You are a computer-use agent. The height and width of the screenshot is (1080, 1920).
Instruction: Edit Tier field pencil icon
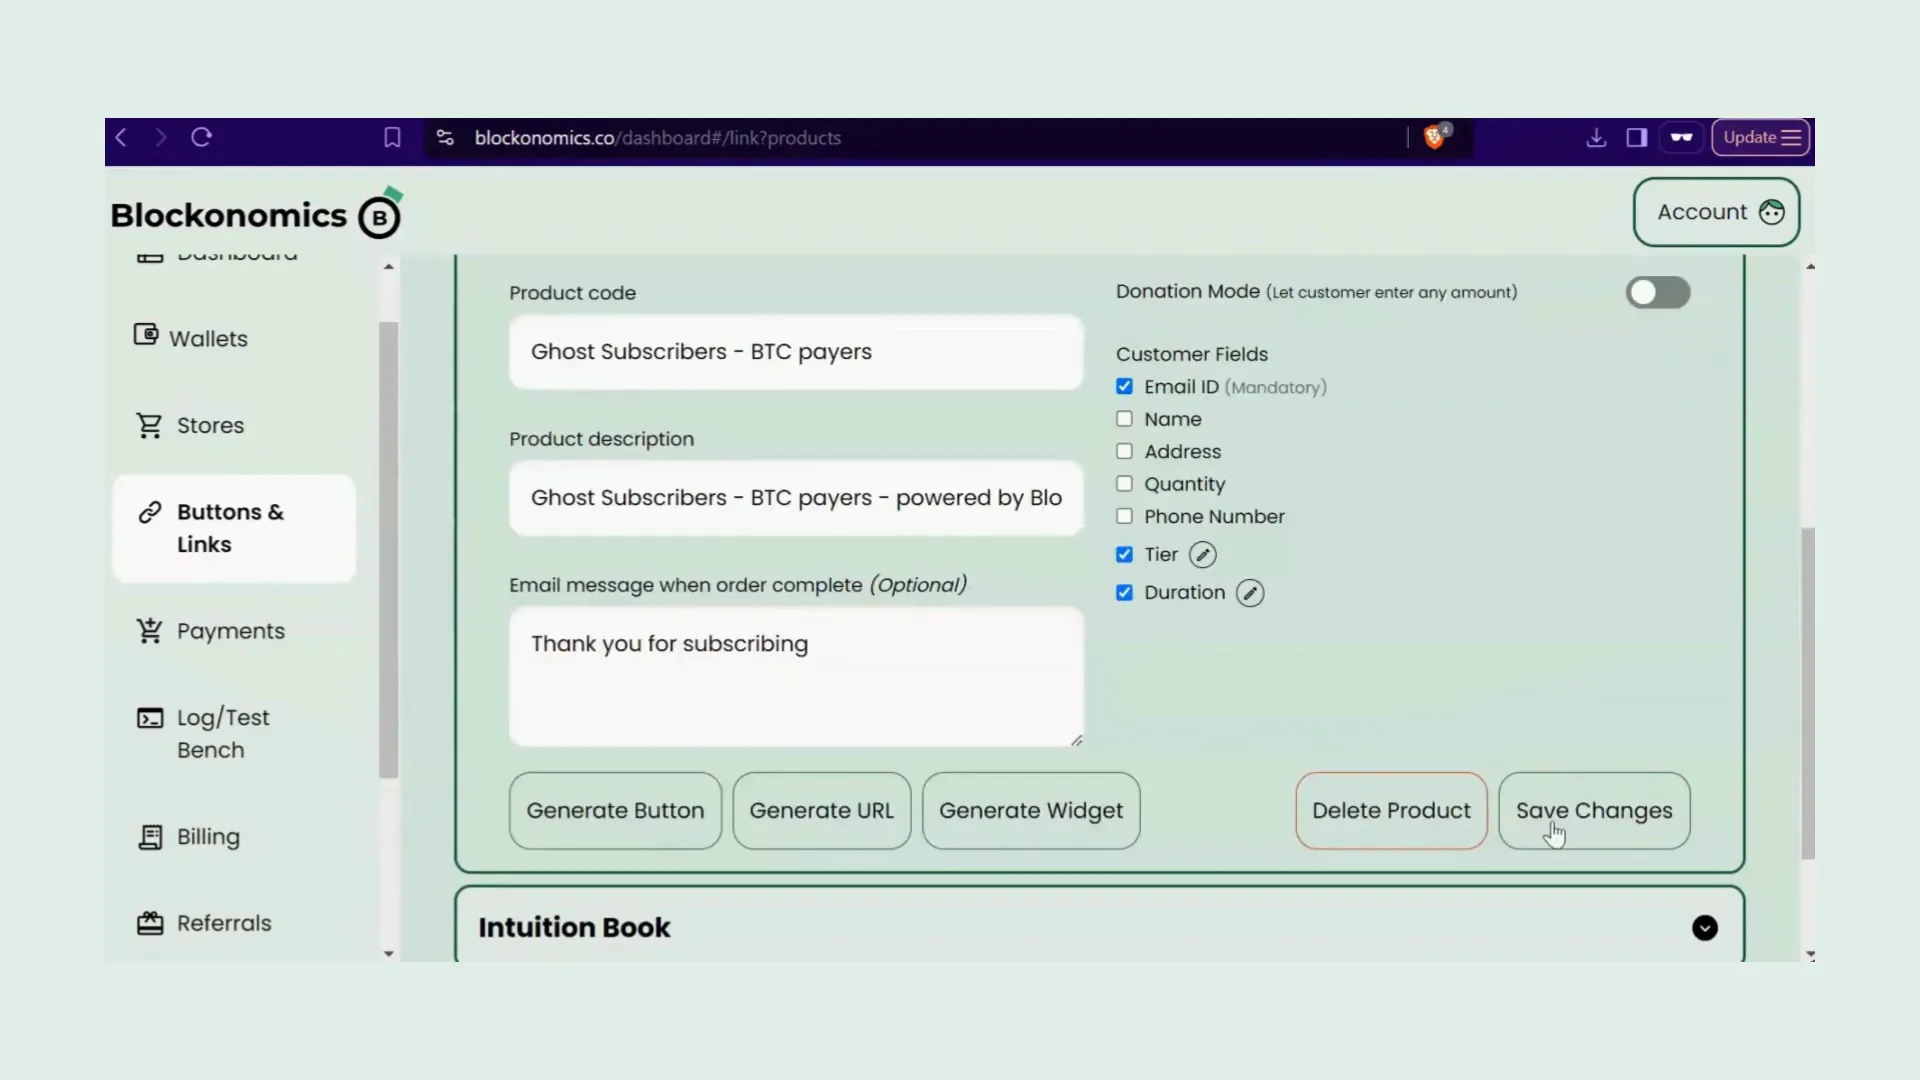click(x=1203, y=553)
